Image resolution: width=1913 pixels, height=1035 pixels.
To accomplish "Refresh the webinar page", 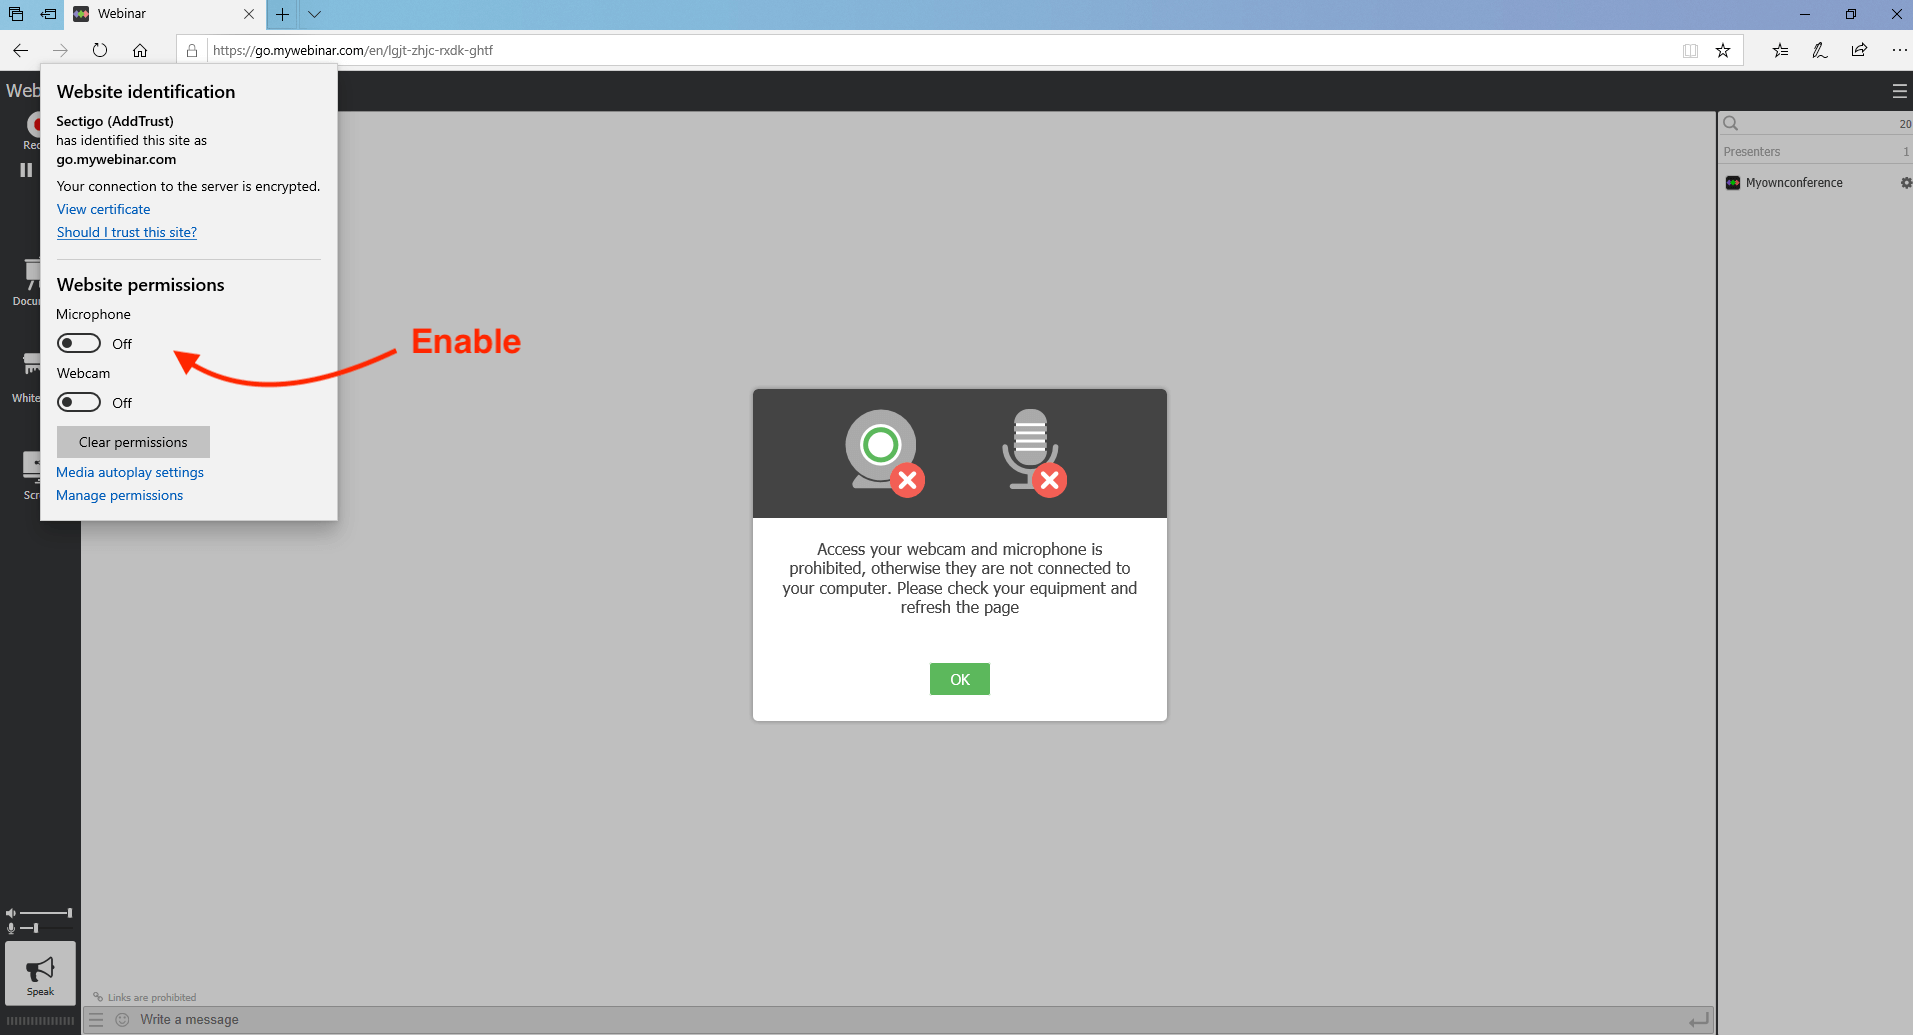I will (x=100, y=51).
